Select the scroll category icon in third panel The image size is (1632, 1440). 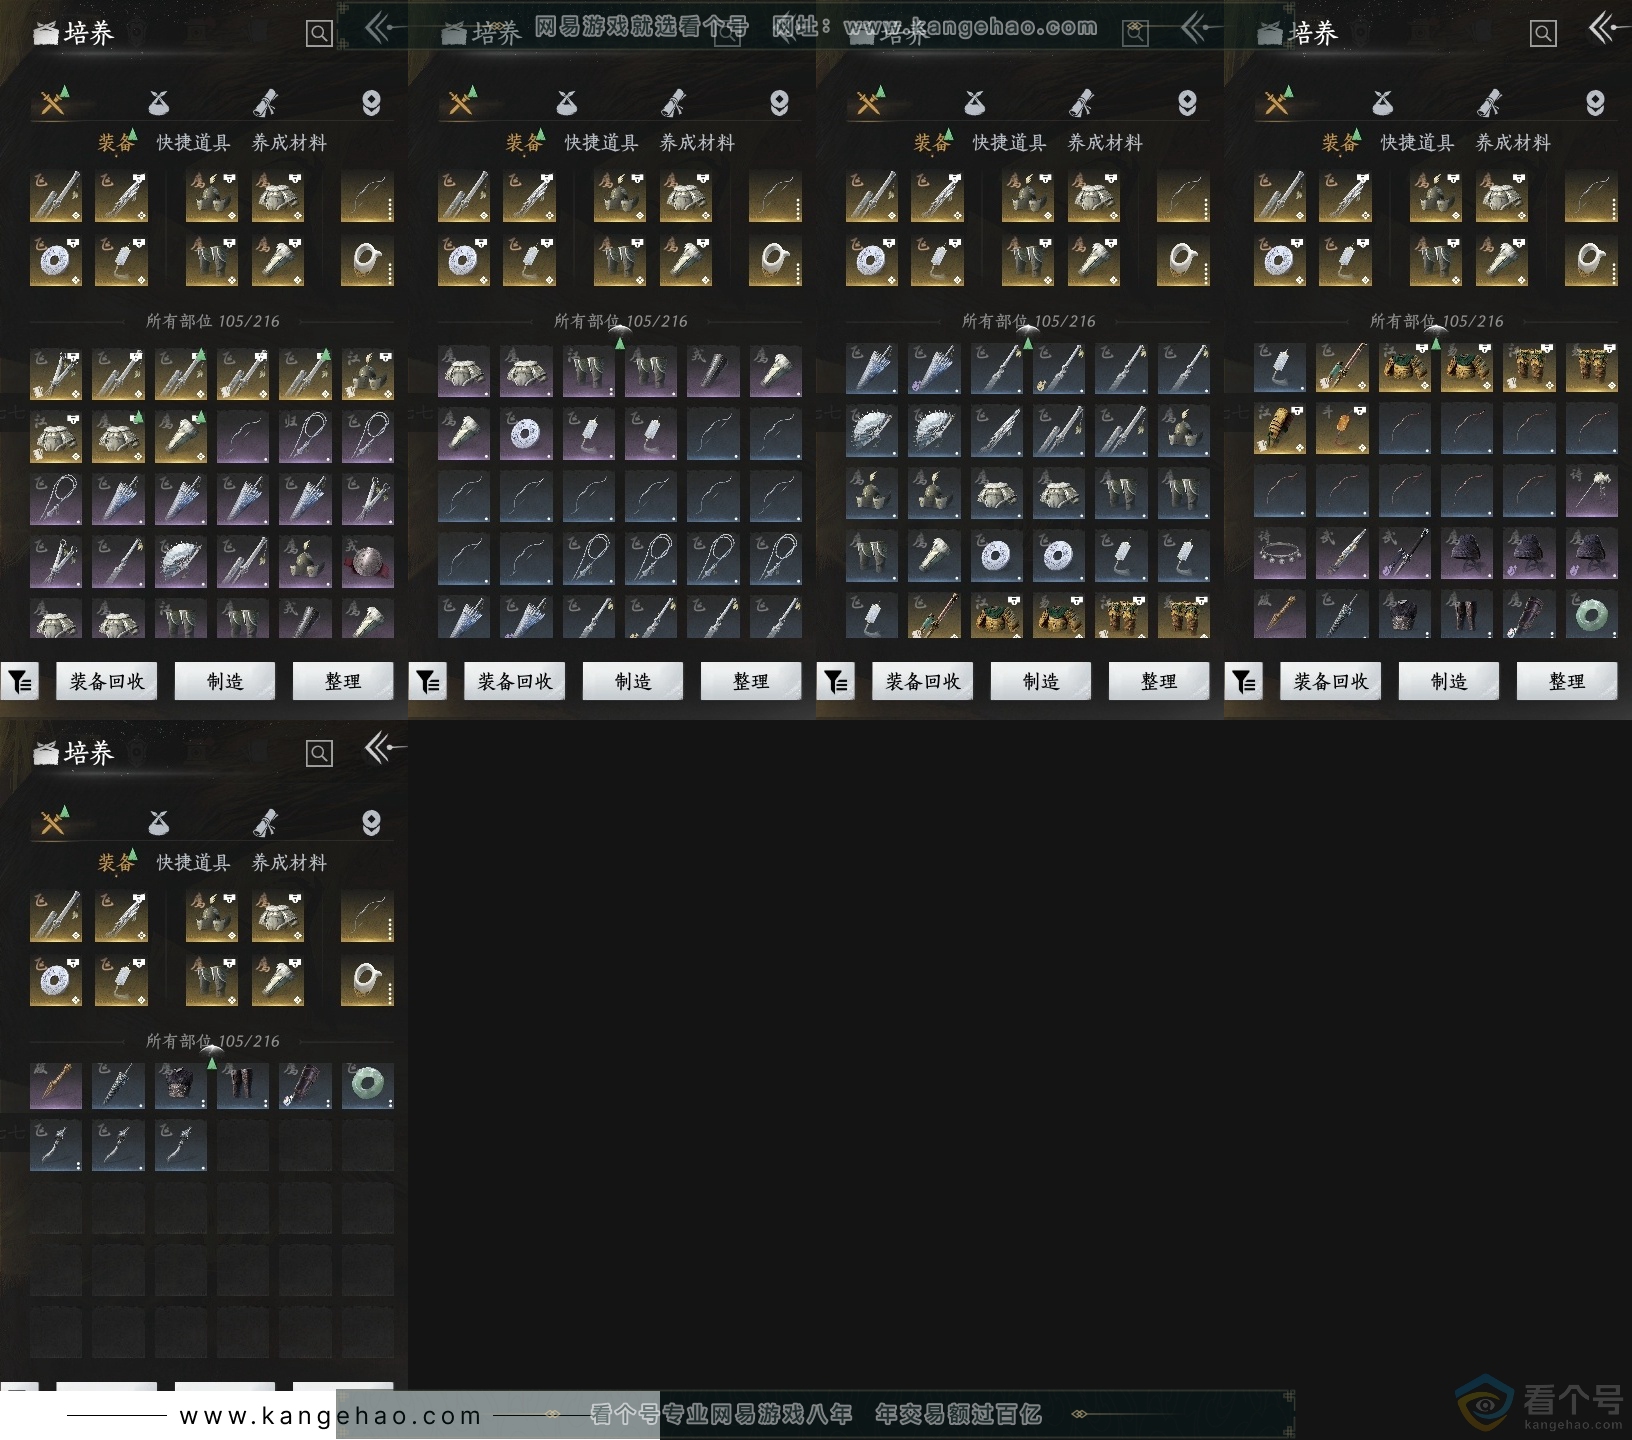click(x=1081, y=102)
